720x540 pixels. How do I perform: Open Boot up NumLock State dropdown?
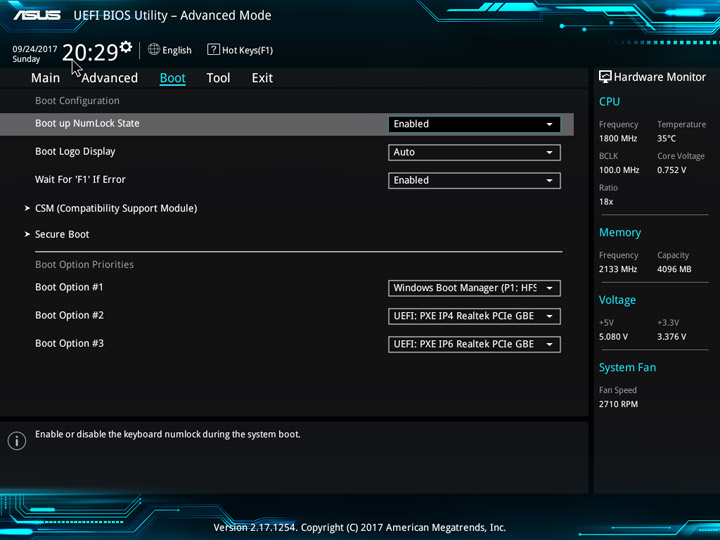(474, 124)
